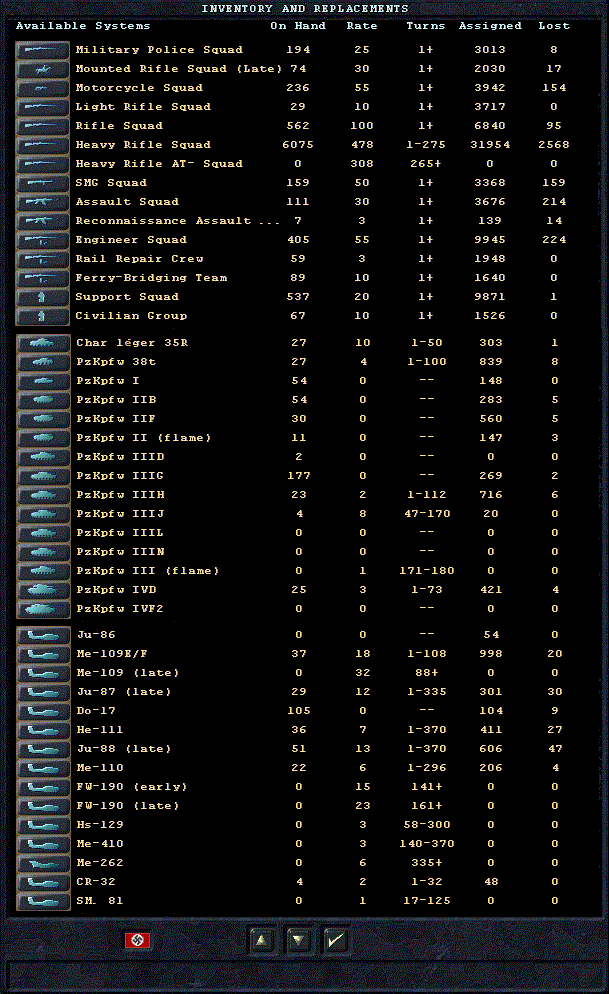Select PzKpfw IIB row name
The height and width of the screenshot is (994, 609).
click(116, 400)
